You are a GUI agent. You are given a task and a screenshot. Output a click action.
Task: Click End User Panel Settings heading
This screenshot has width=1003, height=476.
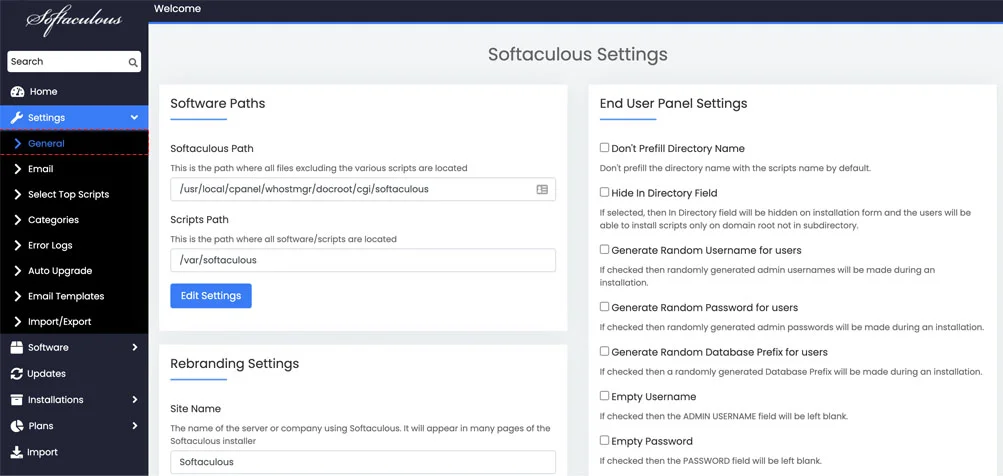(674, 103)
